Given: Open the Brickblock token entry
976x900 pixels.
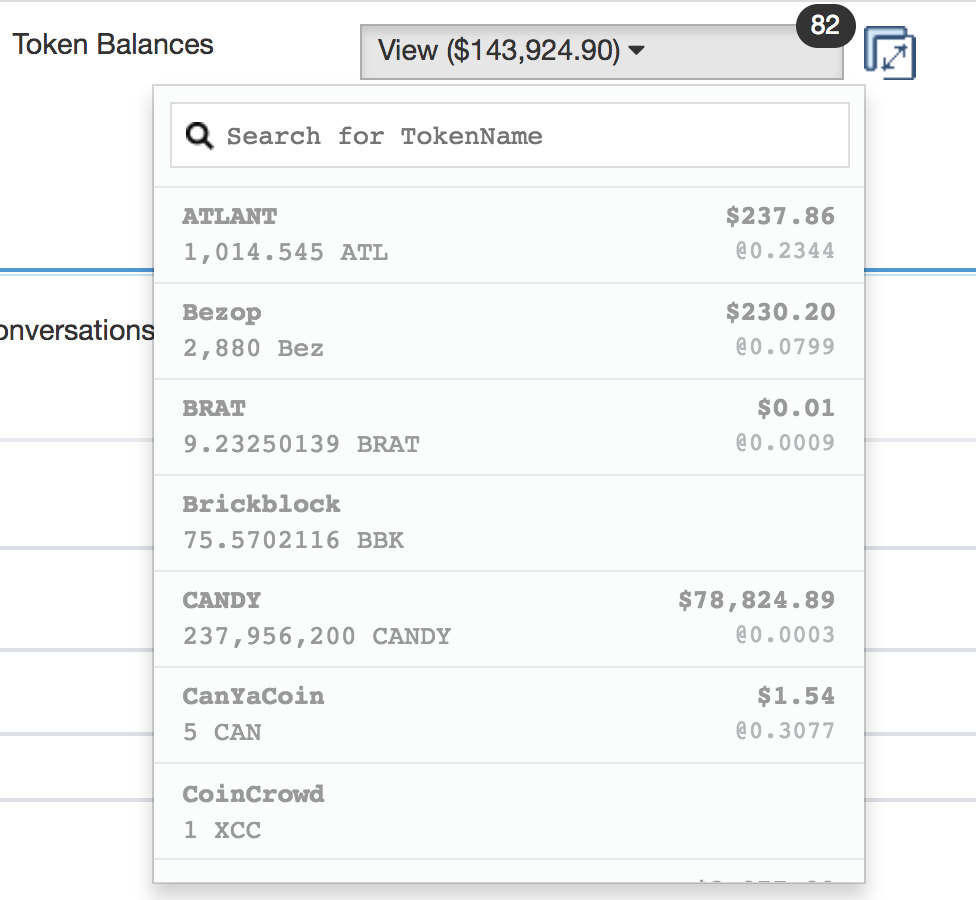Looking at the screenshot, I should tap(508, 522).
